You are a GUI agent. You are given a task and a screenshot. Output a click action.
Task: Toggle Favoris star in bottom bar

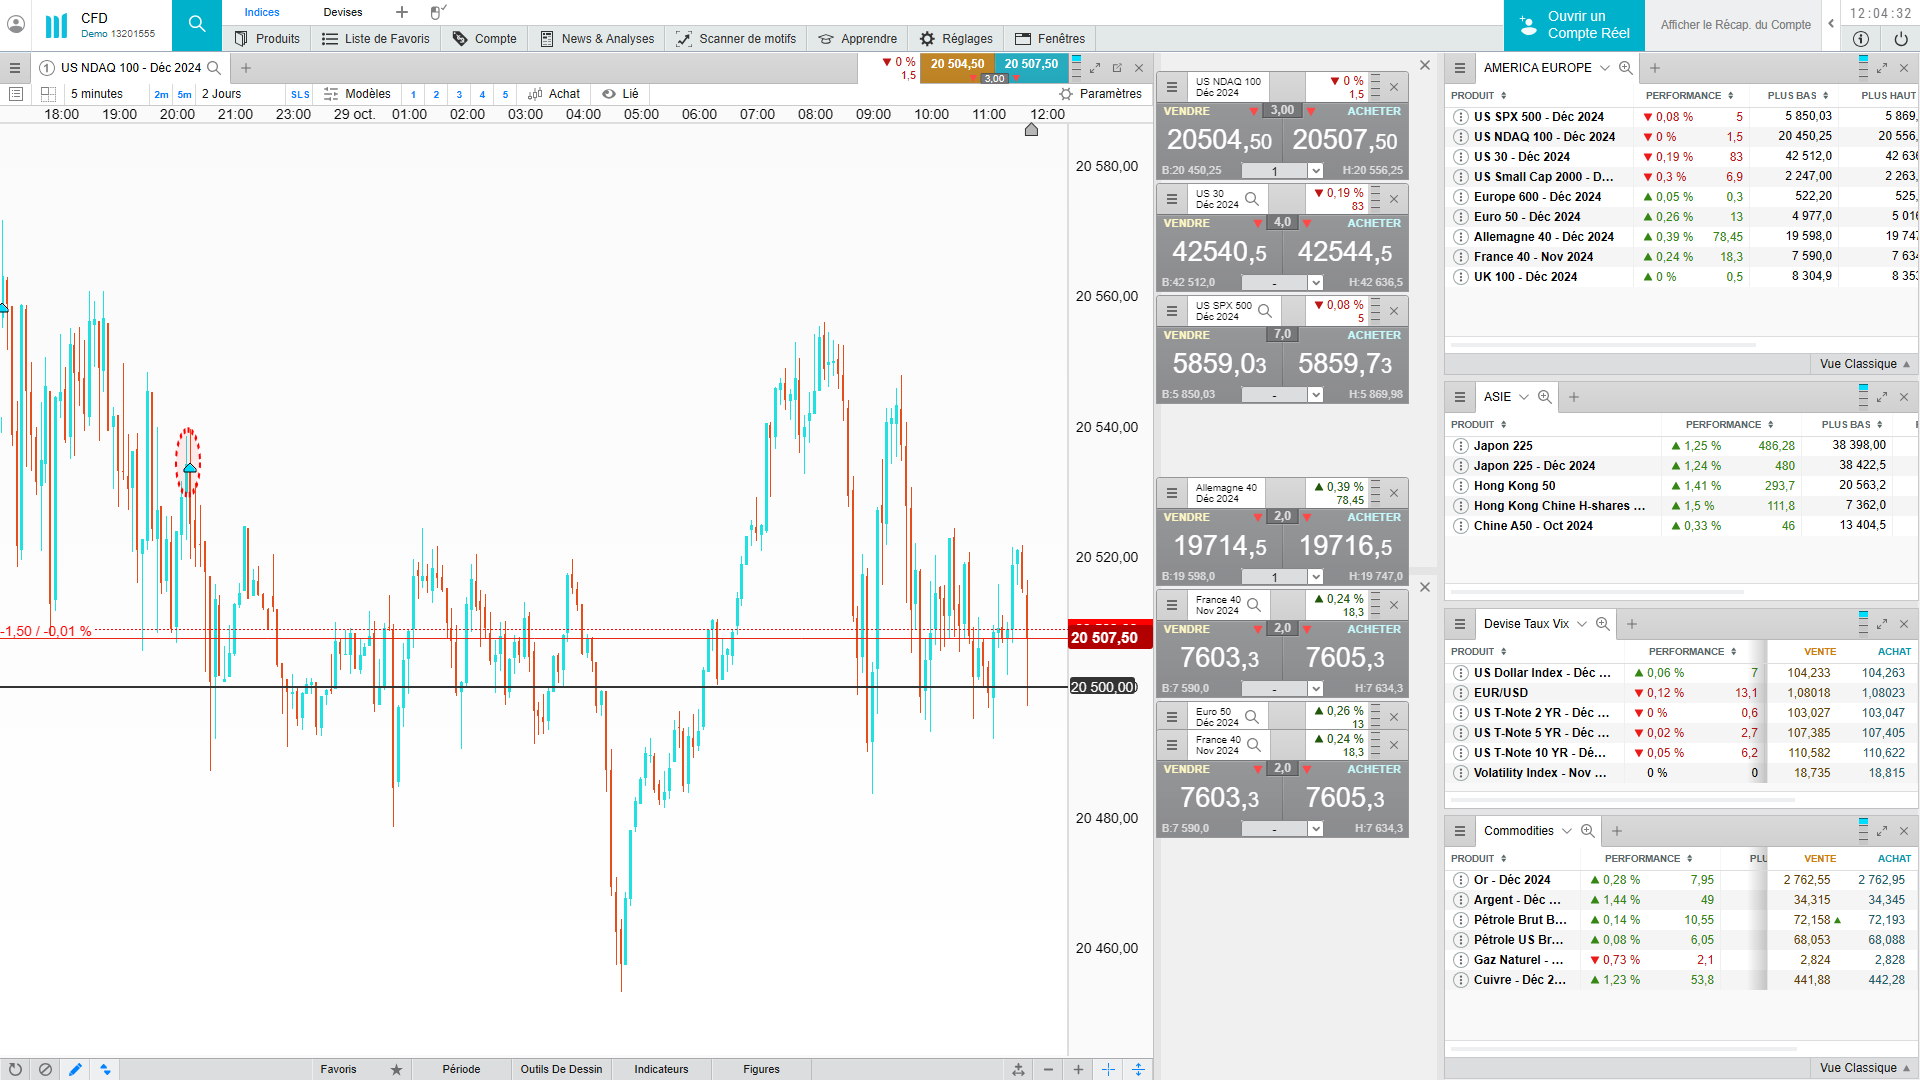click(396, 1069)
